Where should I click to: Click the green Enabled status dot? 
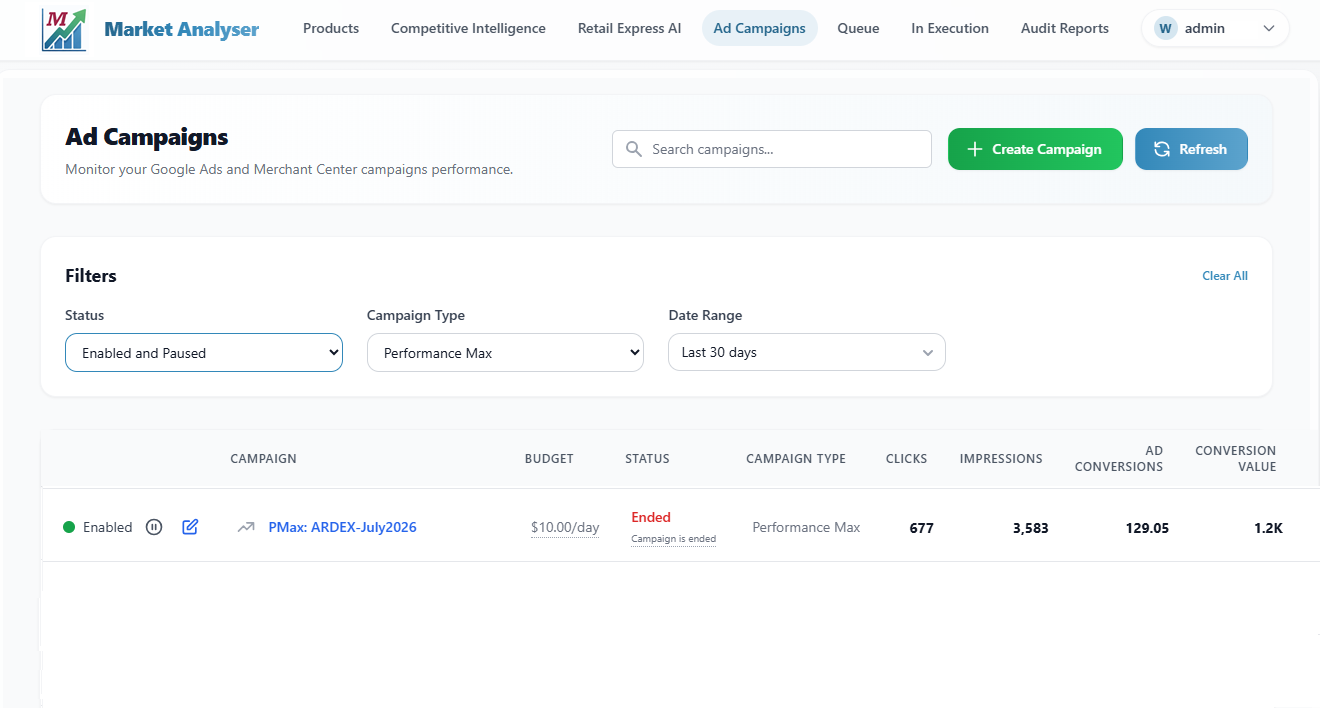pyautogui.click(x=69, y=527)
